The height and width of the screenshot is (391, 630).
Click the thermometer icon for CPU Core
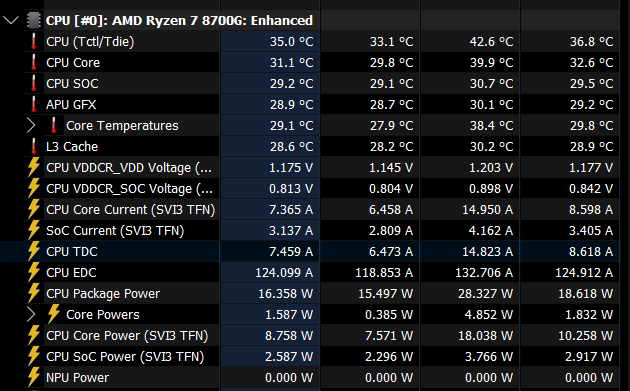click(x=34, y=62)
